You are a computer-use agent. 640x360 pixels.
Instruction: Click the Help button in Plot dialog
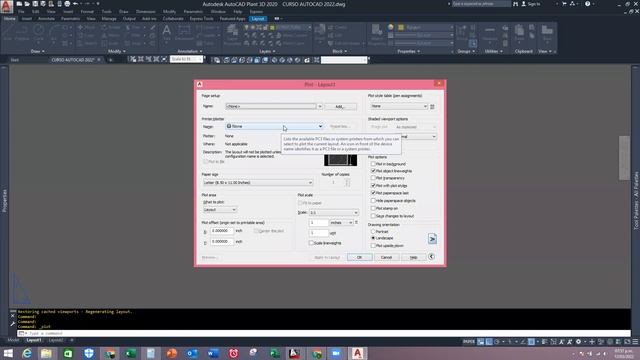point(413,257)
